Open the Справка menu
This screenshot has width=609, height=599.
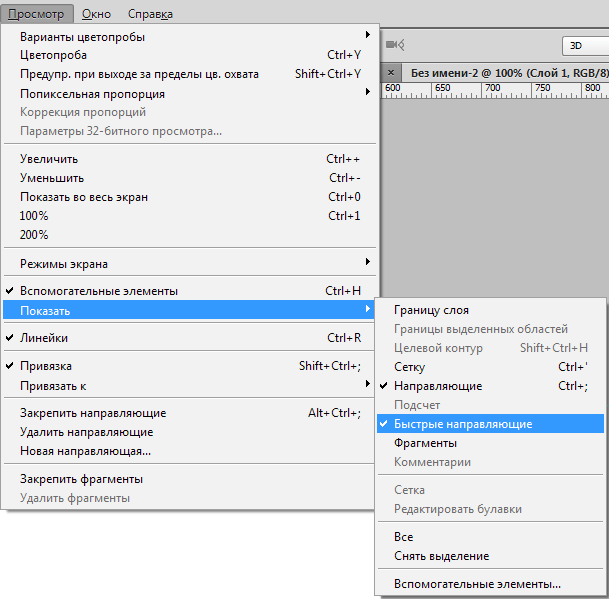click(150, 14)
